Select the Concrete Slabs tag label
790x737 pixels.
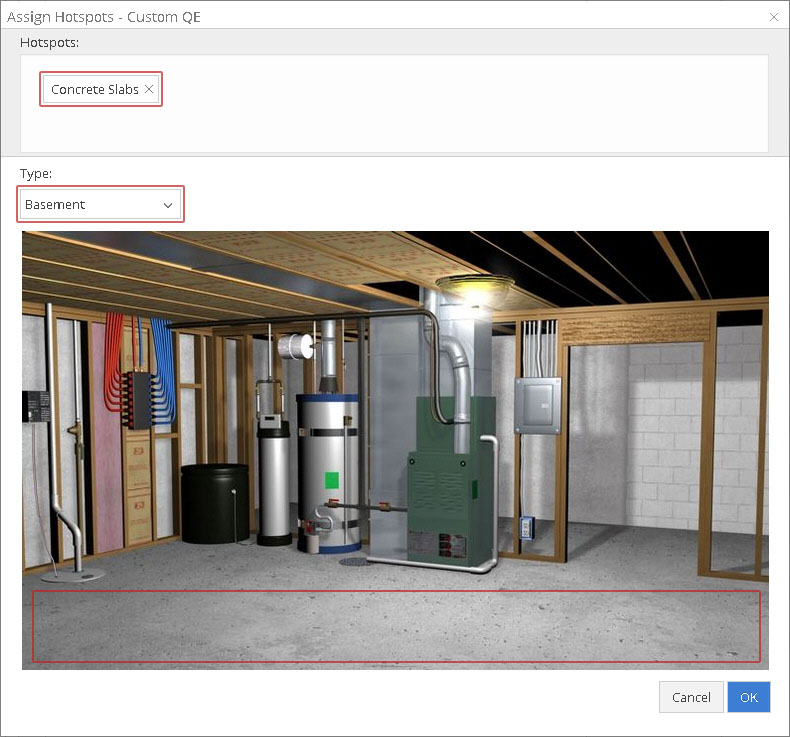(x=95, y=89)
